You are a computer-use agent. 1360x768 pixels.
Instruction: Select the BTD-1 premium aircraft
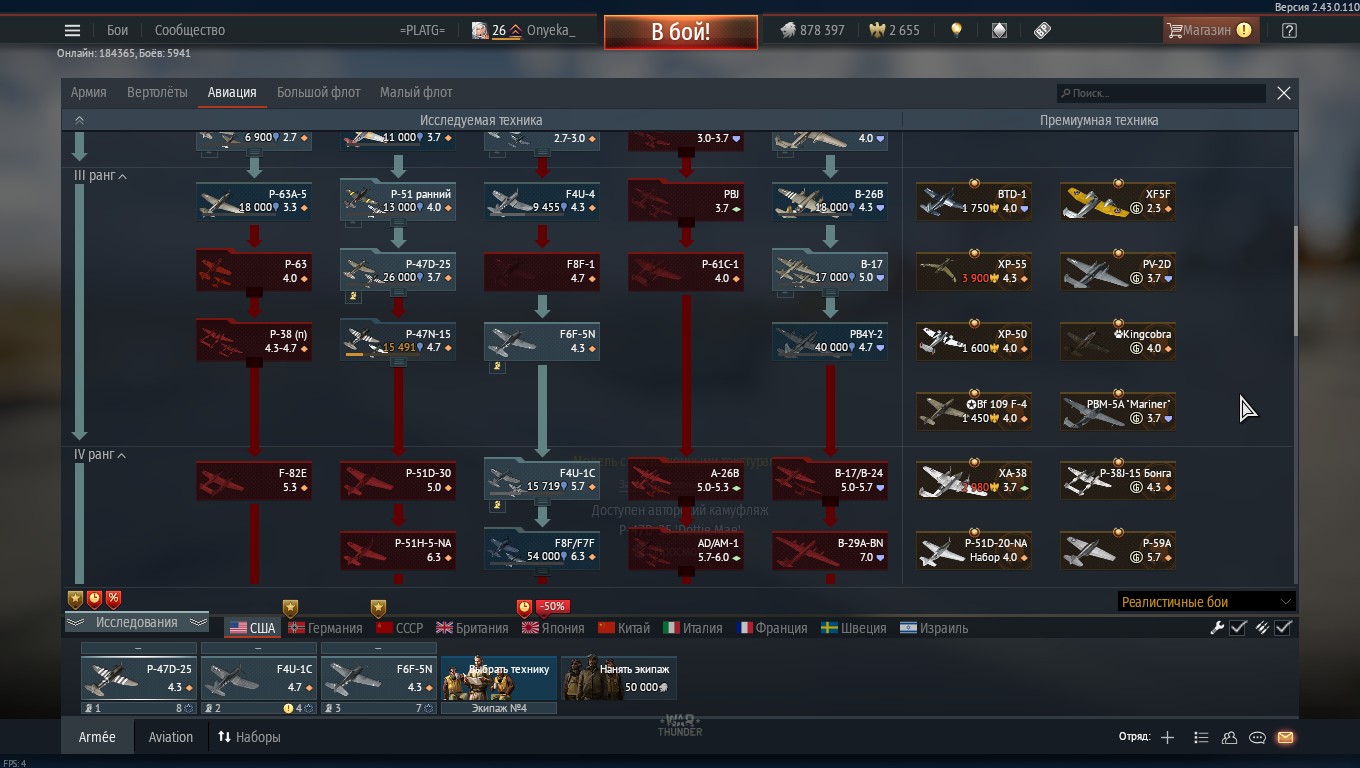coord(974,201)
